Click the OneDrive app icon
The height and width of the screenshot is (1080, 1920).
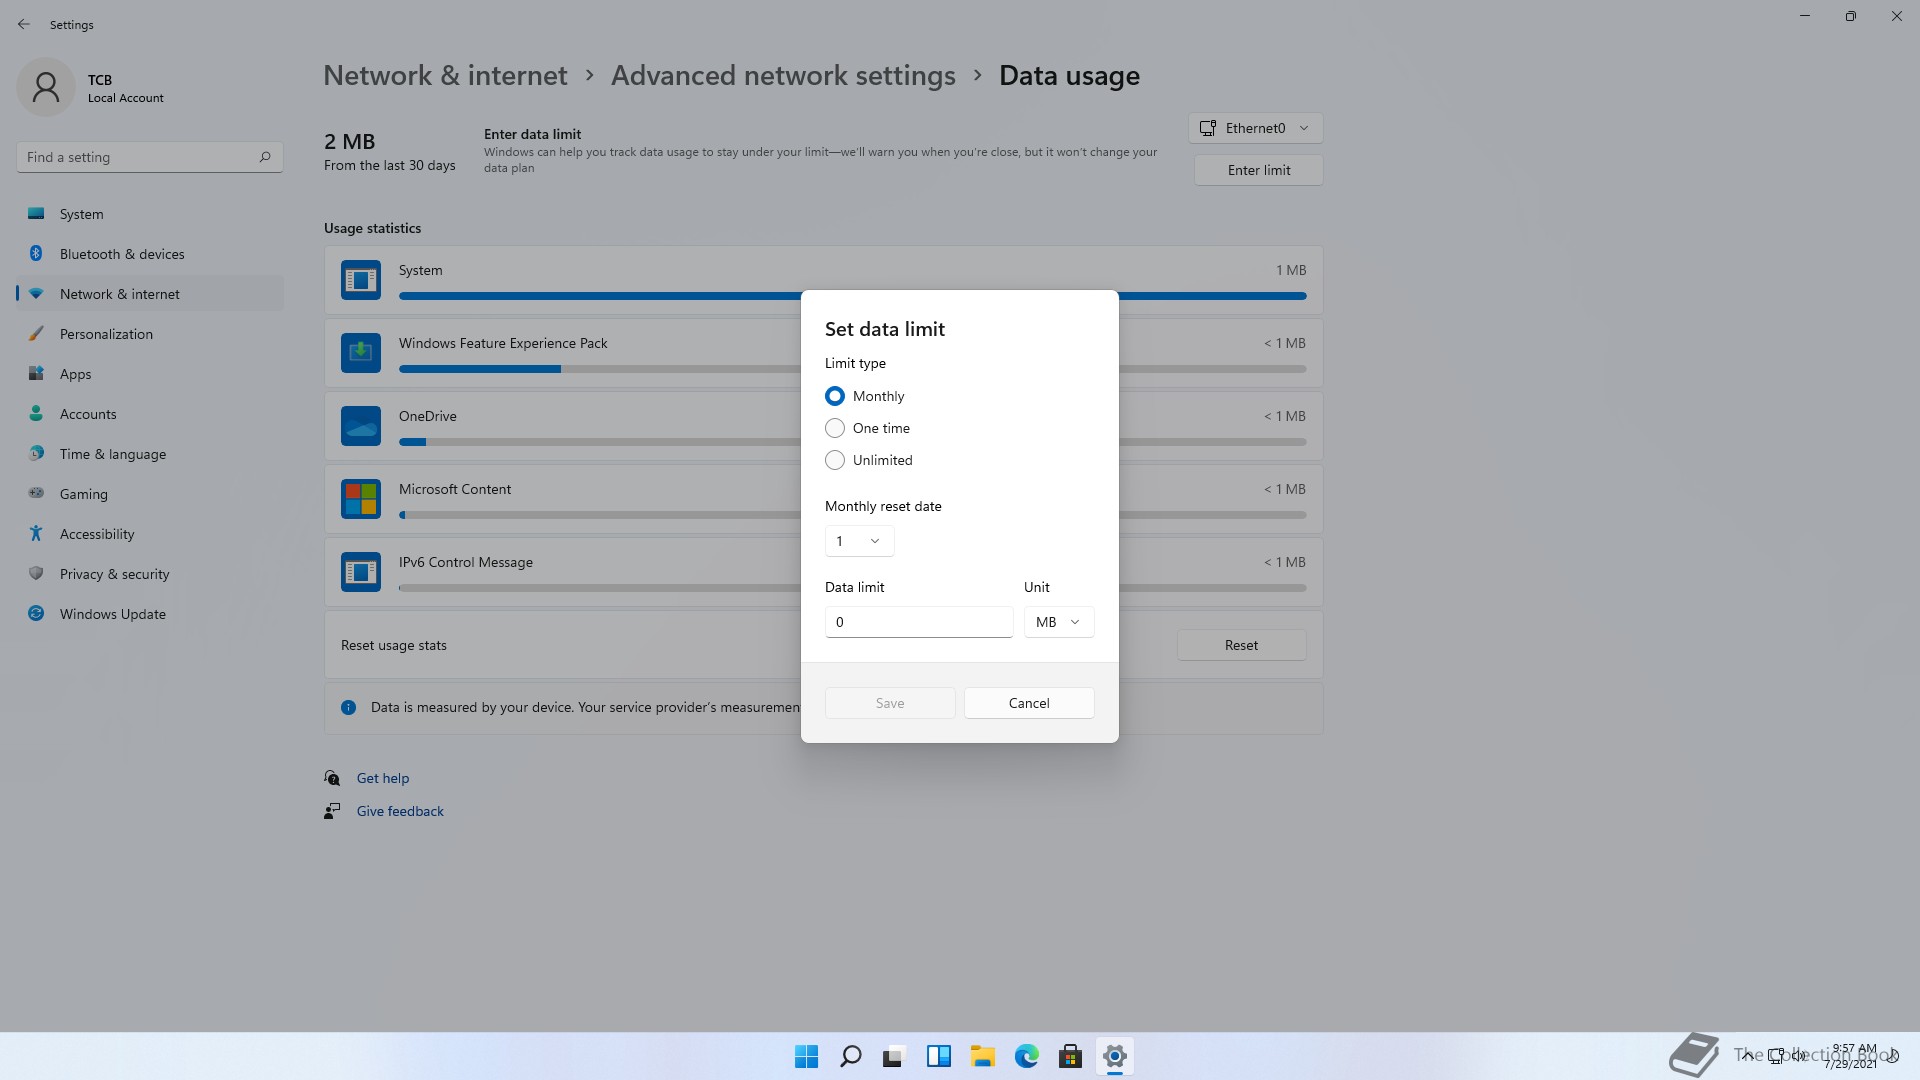(x=361, y=426)
